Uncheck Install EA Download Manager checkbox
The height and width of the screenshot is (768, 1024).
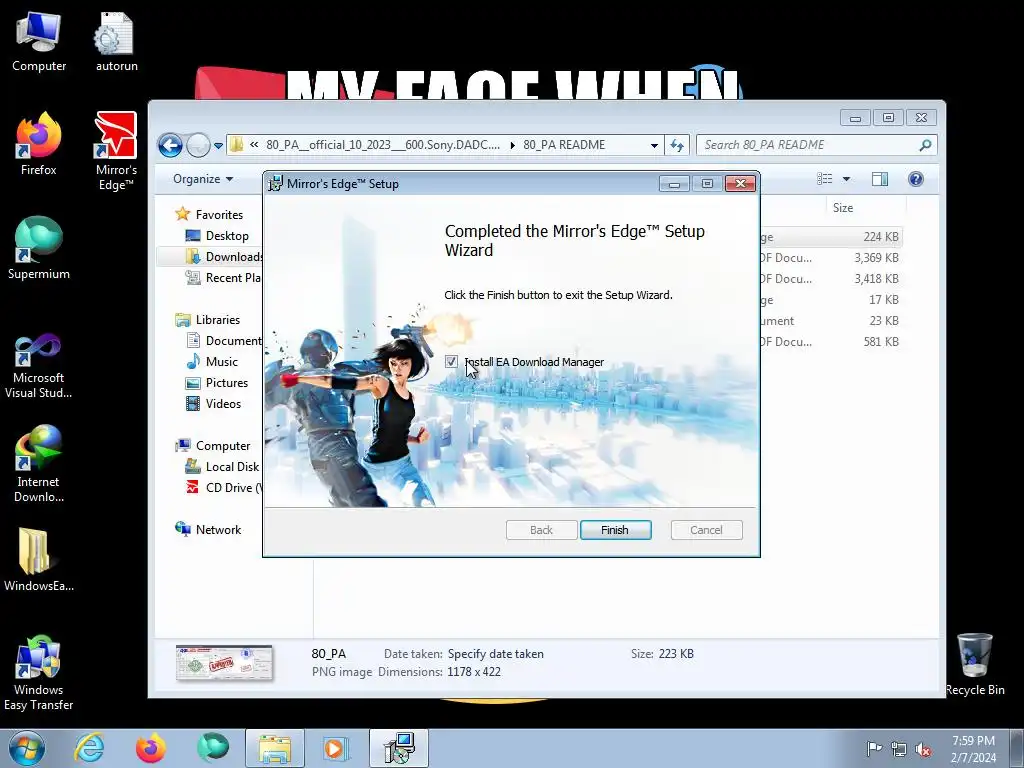[x=451, y=362]
